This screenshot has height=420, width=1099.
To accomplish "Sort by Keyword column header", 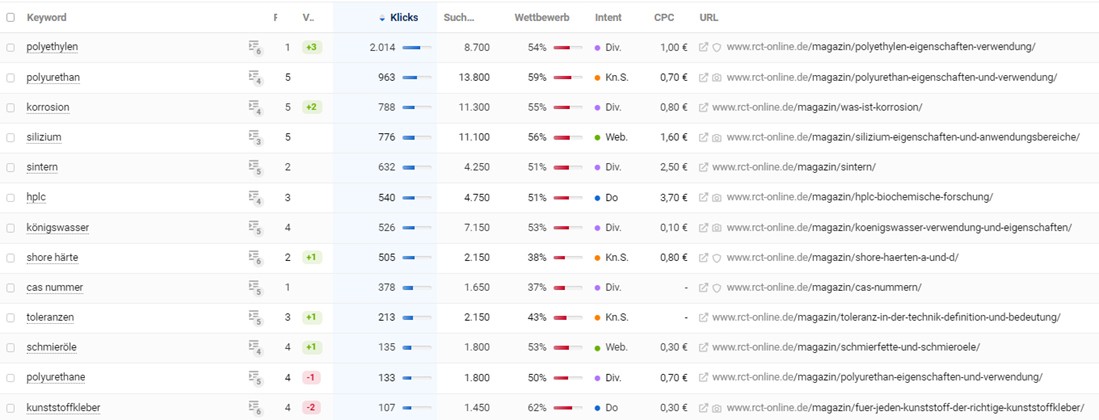I will 47,18.
